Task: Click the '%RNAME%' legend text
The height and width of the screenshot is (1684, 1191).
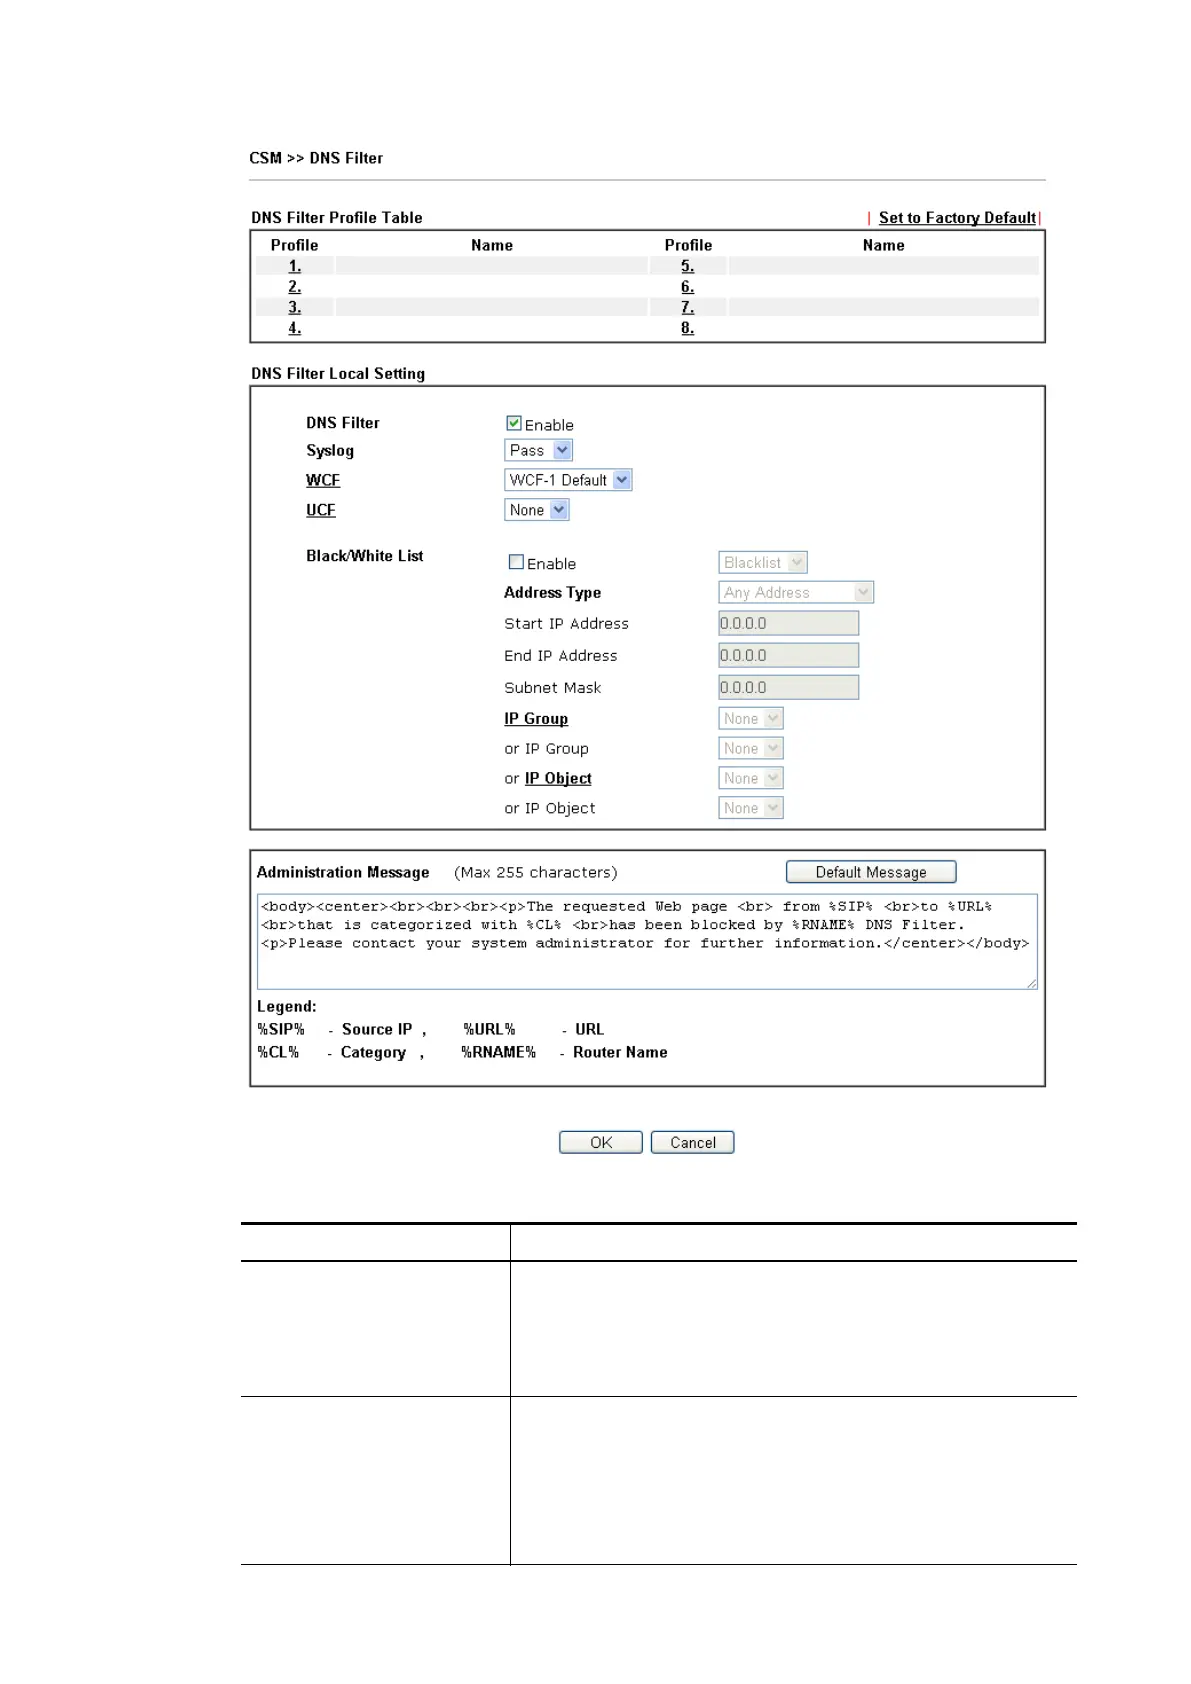Action: 498,1052
